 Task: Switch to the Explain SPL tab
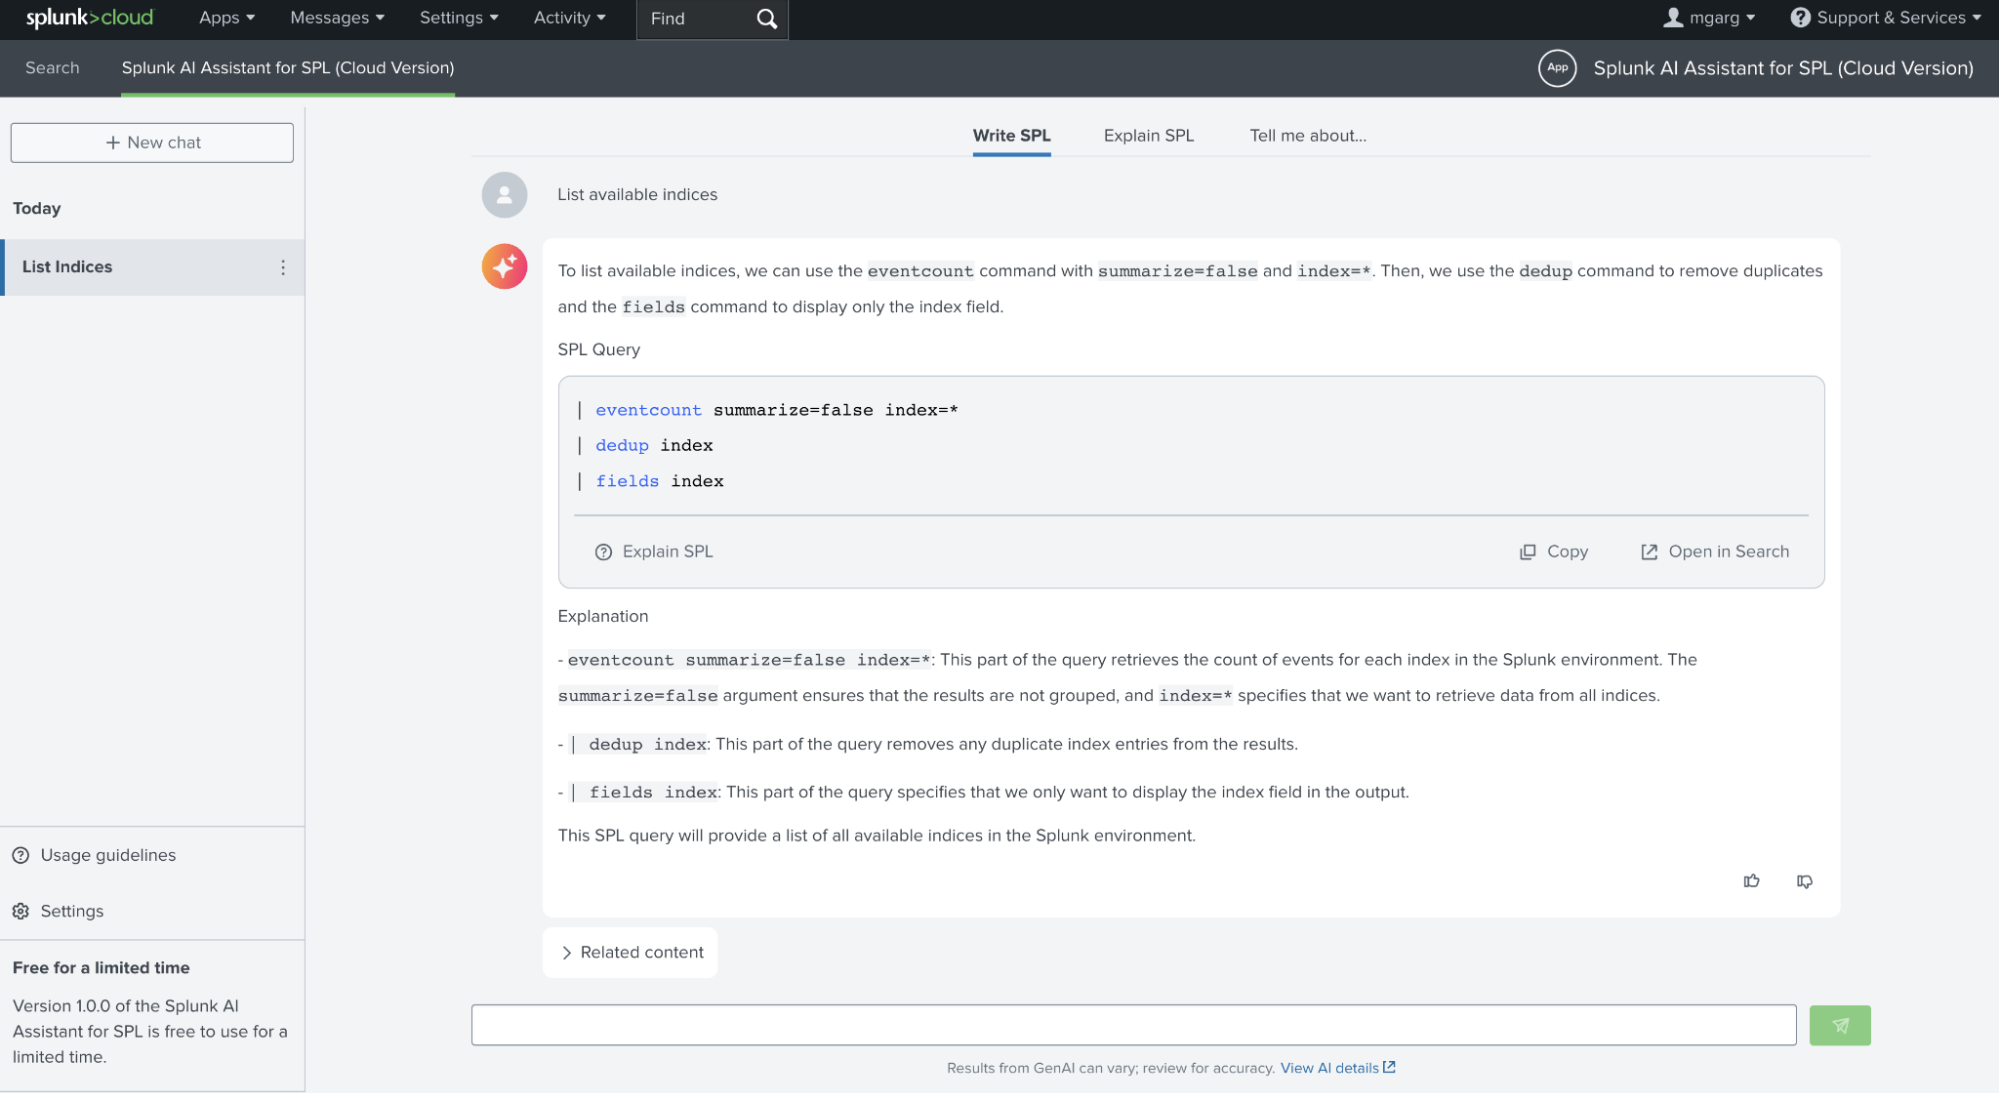(x=1148, y=136)
